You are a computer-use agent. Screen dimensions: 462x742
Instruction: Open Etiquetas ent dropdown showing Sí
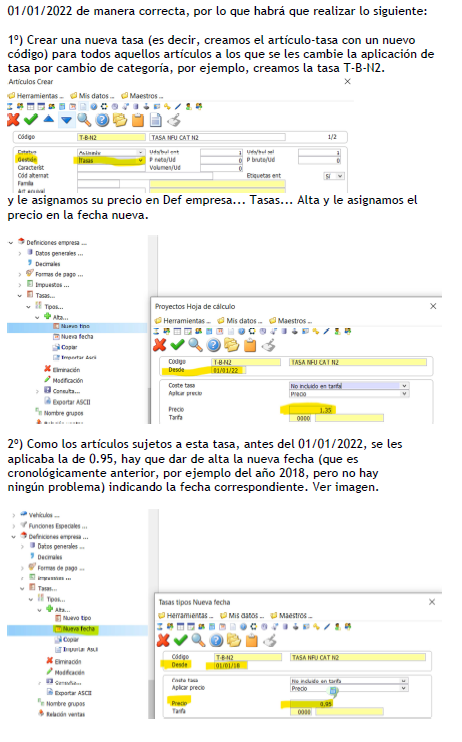click(x=339, y=176)
